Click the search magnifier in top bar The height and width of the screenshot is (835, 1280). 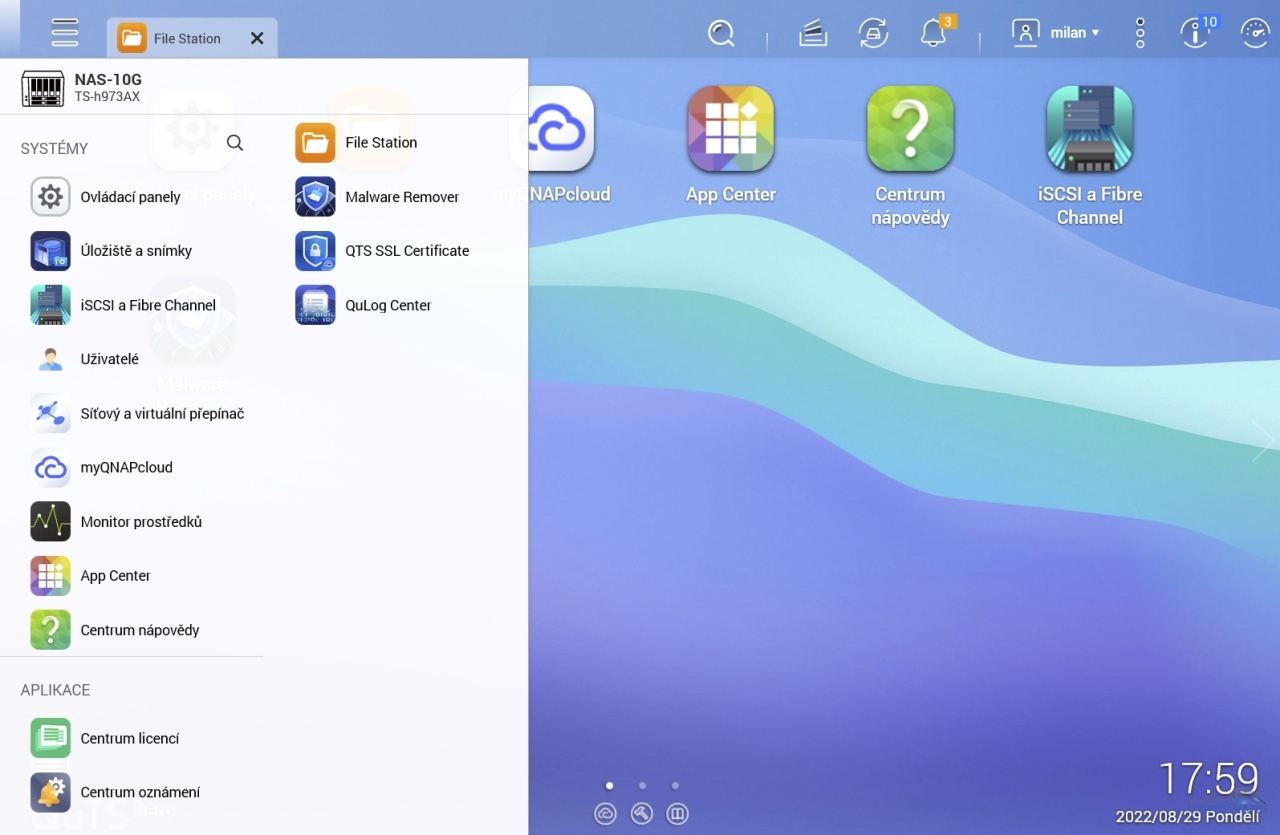[721, 33]
